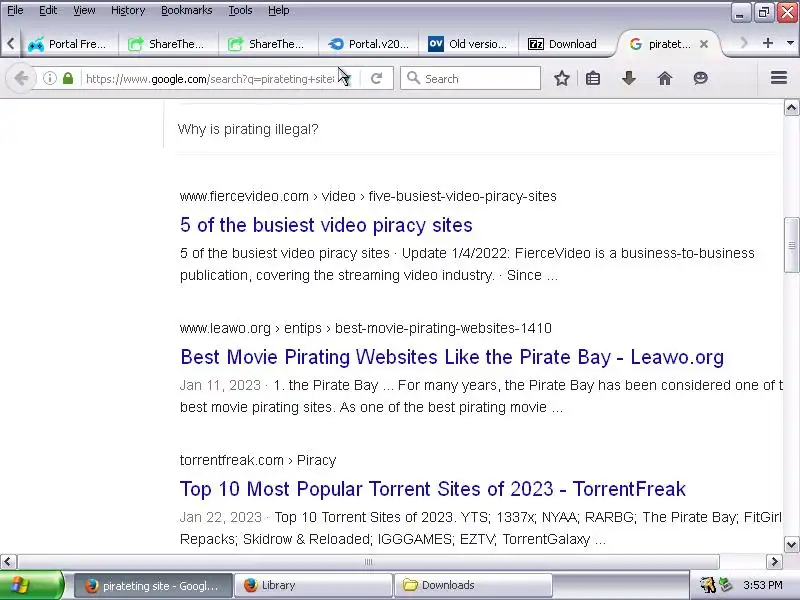This screenshot has height=600, width=800.
Task: Switch to the Portal.v20... tab
Action: [367, 44]
